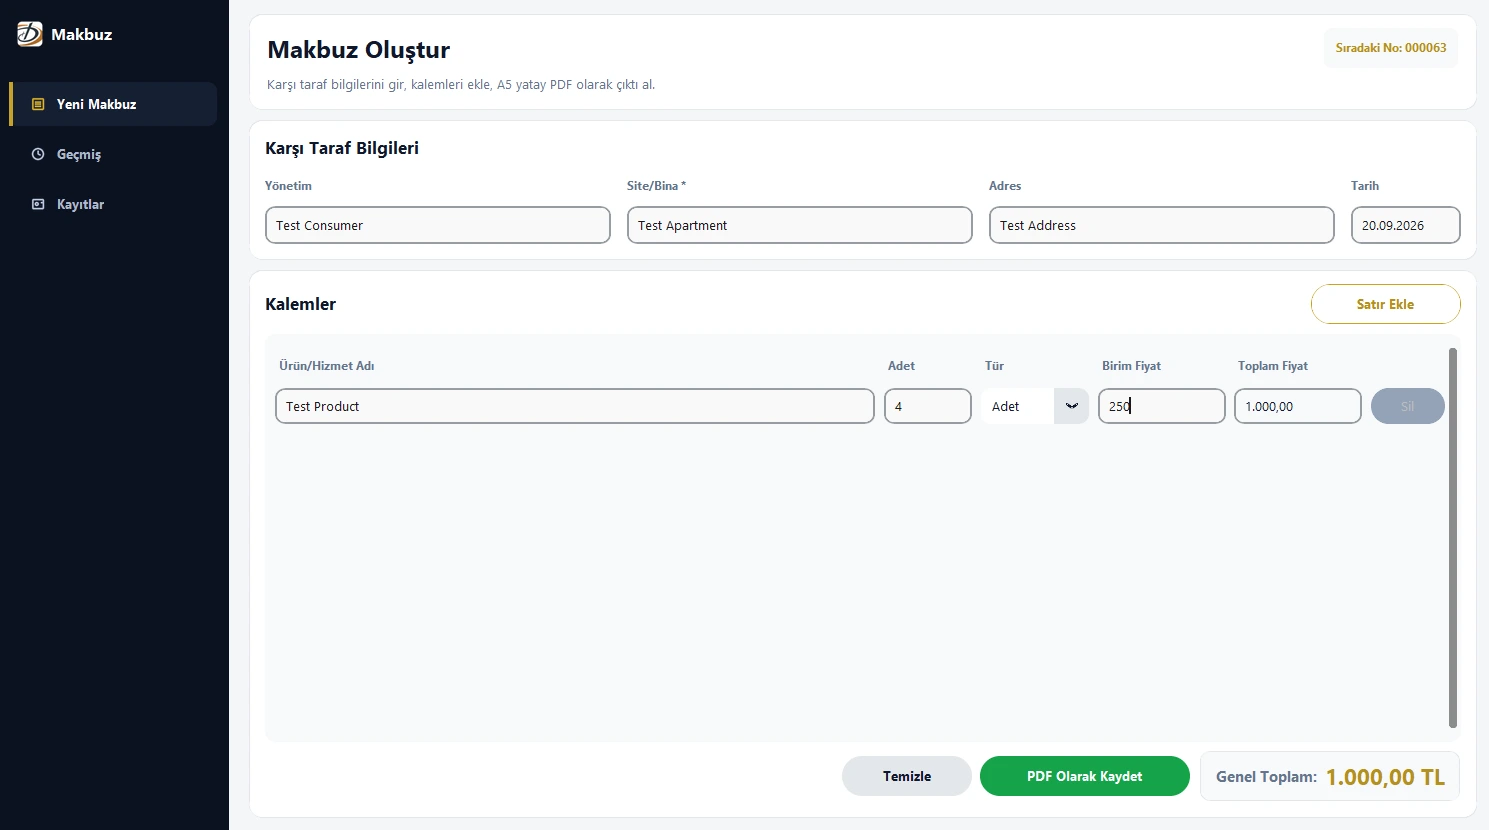Click the Makbuz brand name in sidebar
This screenshot has width=1489, height=830.
coord(81,34)
